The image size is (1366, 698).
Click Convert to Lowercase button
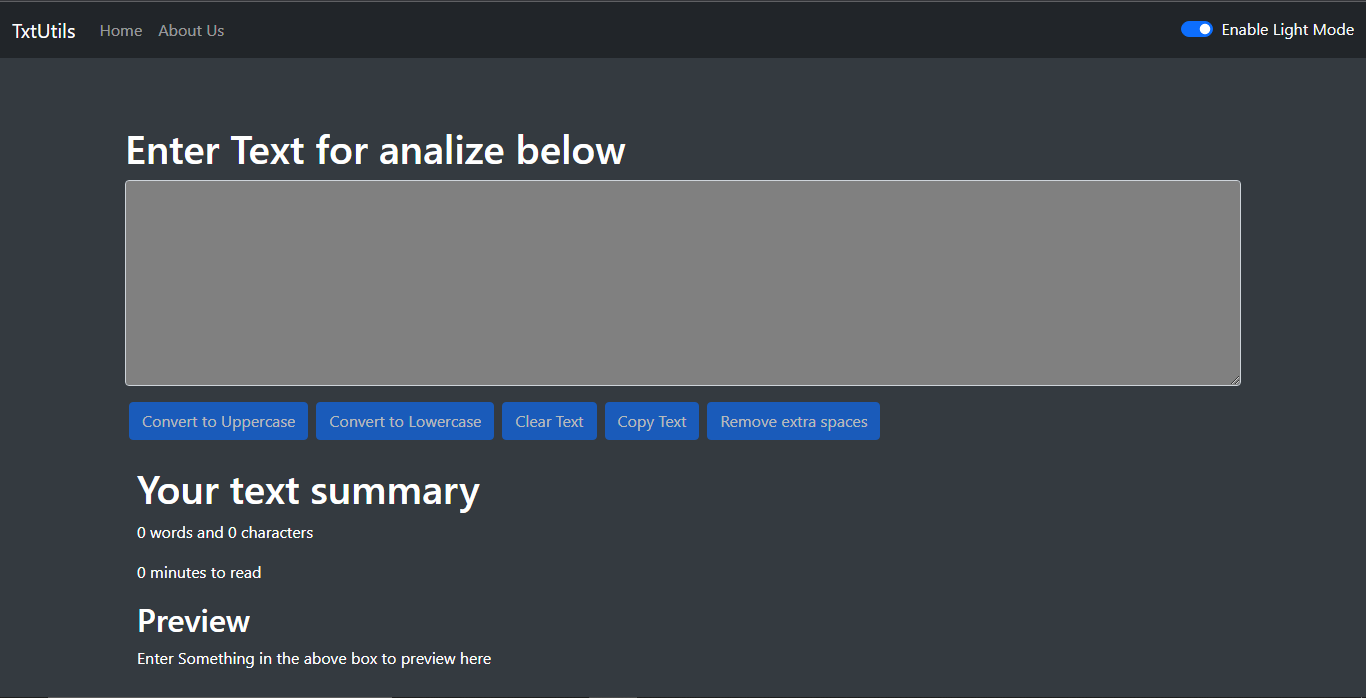coord(405,421)
